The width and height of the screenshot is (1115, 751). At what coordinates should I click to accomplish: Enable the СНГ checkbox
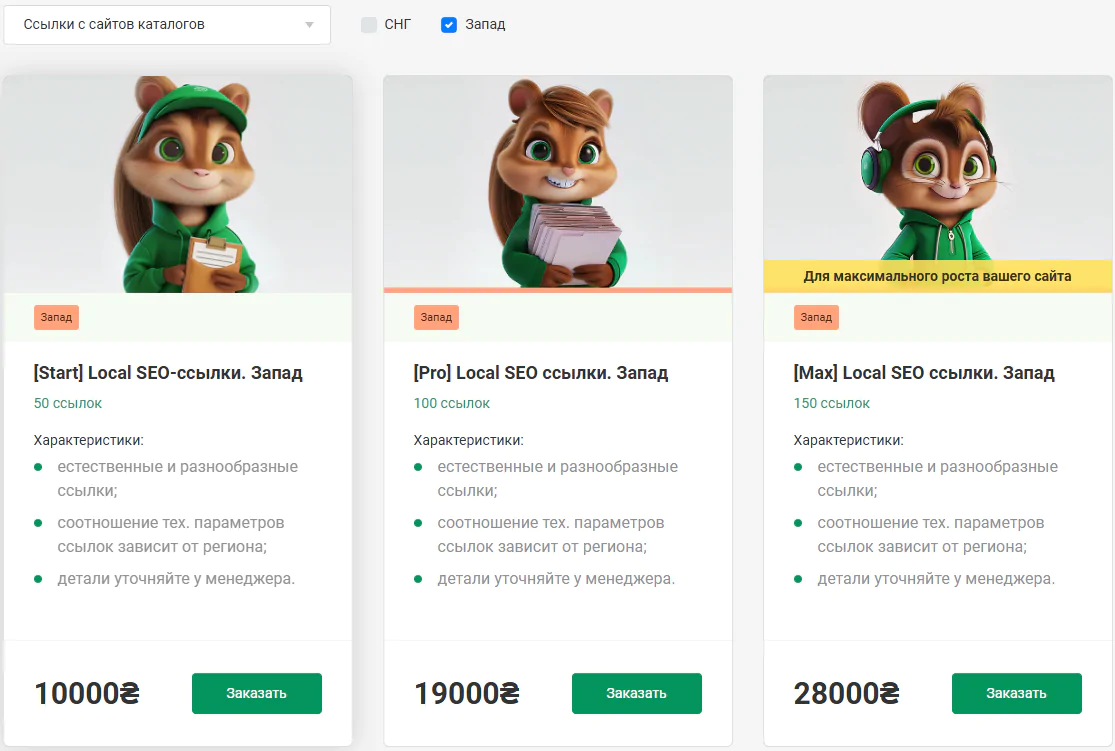click(x=369, y=24)
